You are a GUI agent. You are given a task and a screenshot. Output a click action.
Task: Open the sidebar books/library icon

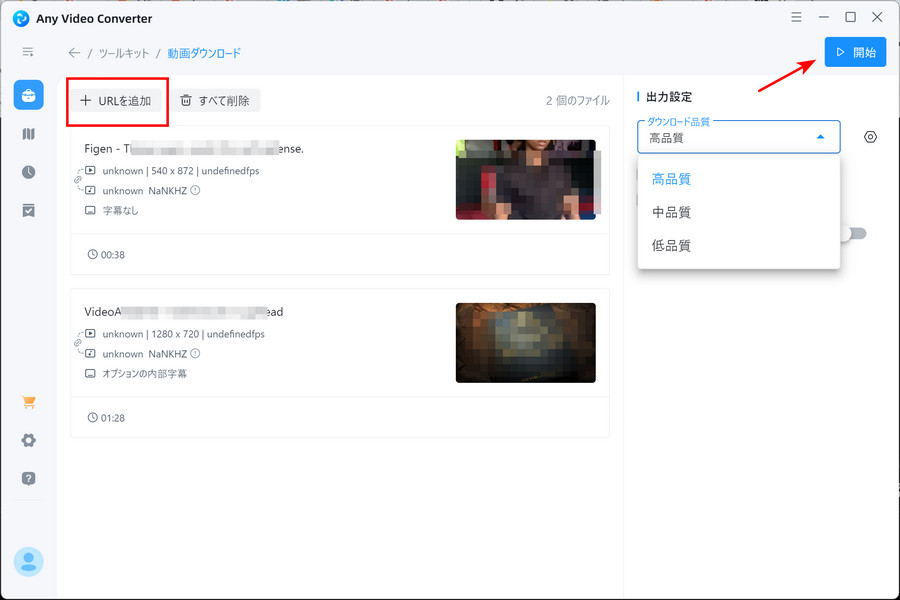pos(29,134)
